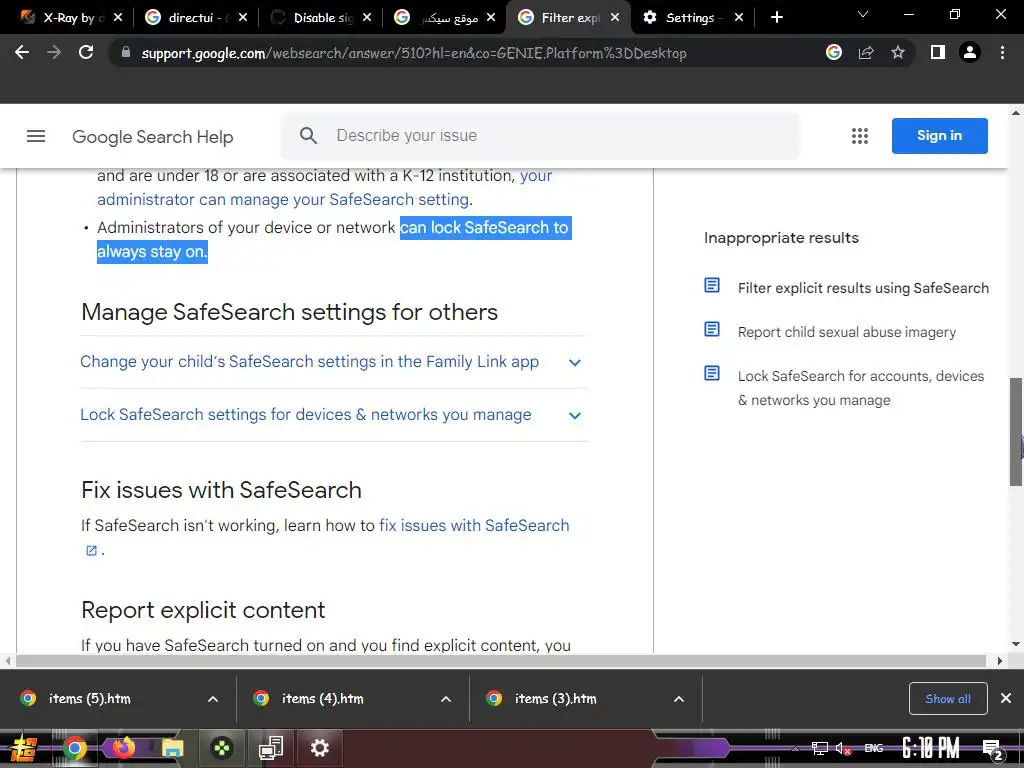The image size is (1024, 768).
Task: Click the vertical scrollbar thumb
Action: [x=1016, y=431]
